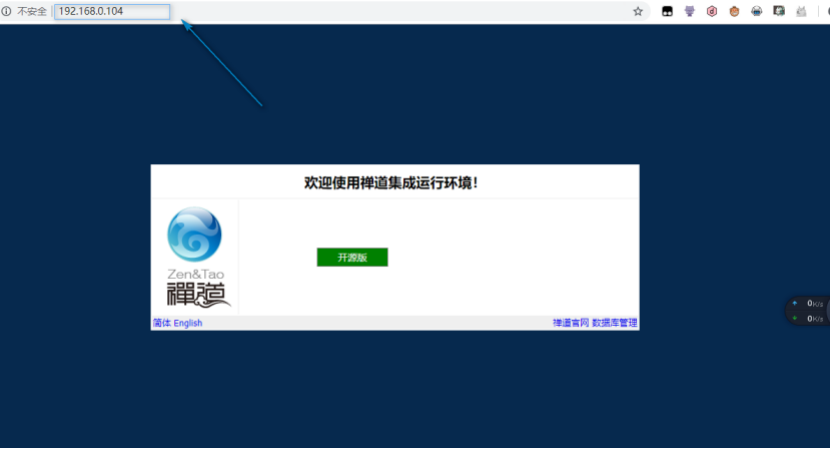Screen dimensions: 830x450
Task: Open the 禅道官网 link
Action: [x=571, y=323]
